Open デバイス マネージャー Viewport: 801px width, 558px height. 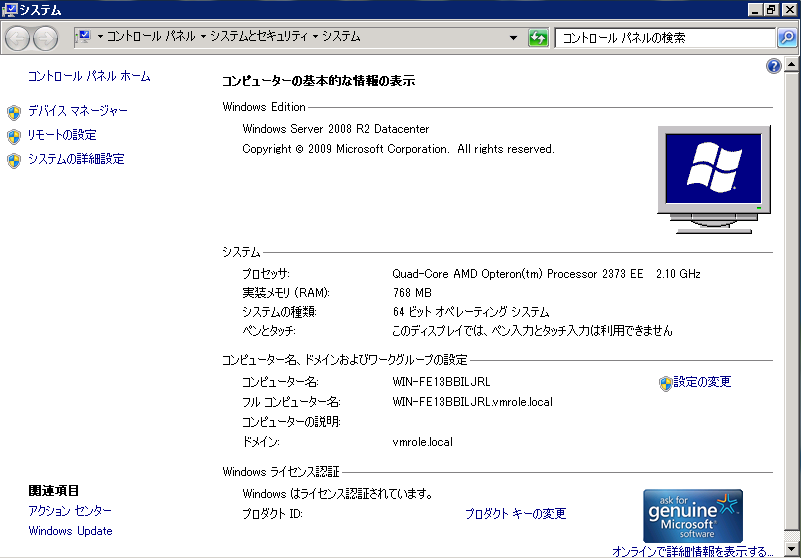[78, 111]
